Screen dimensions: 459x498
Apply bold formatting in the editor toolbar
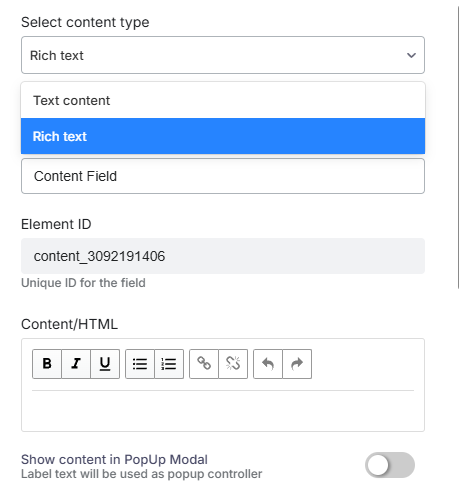point(47,364)
